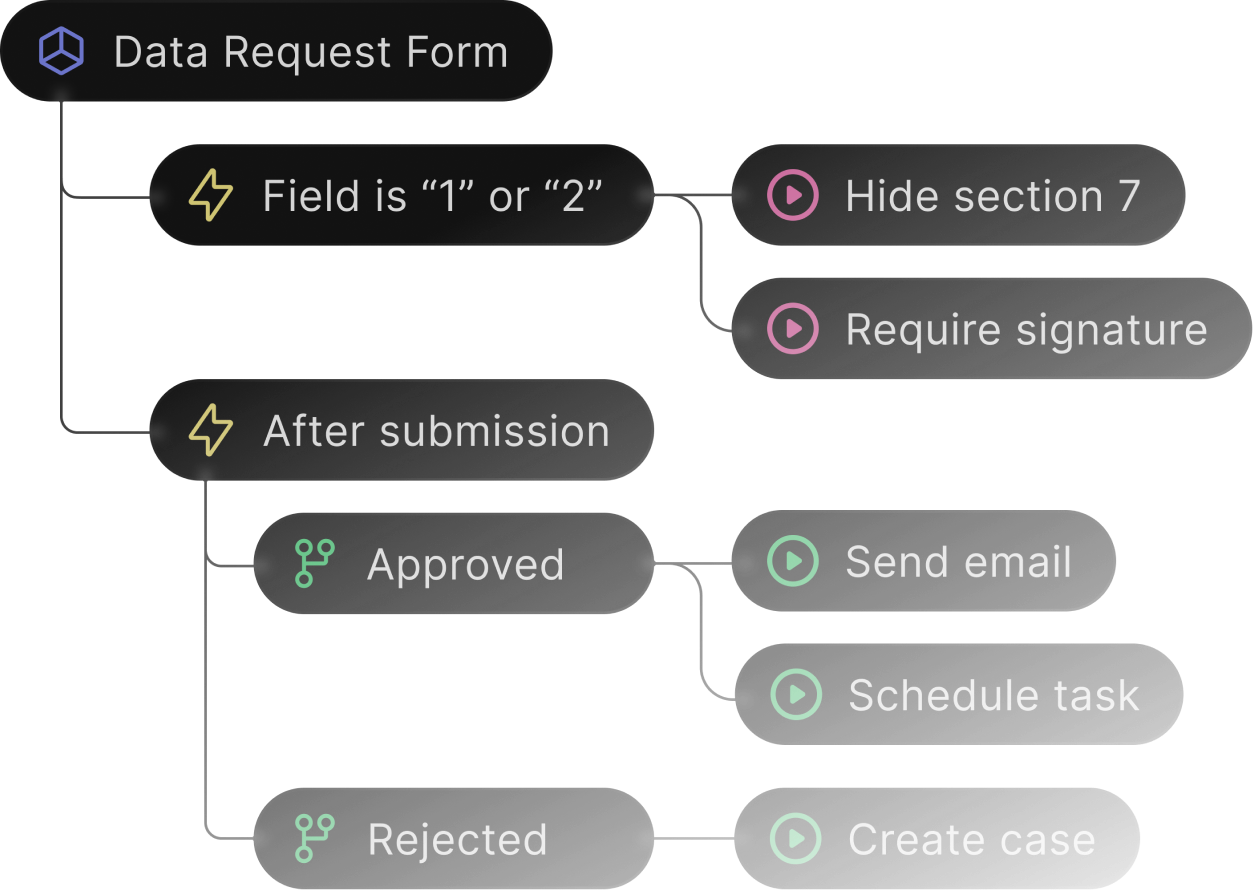The width and height of the screenshot is (1253, 890).
Task: Click the branch icon next to Rejected
Action: [x=315, y=838]
